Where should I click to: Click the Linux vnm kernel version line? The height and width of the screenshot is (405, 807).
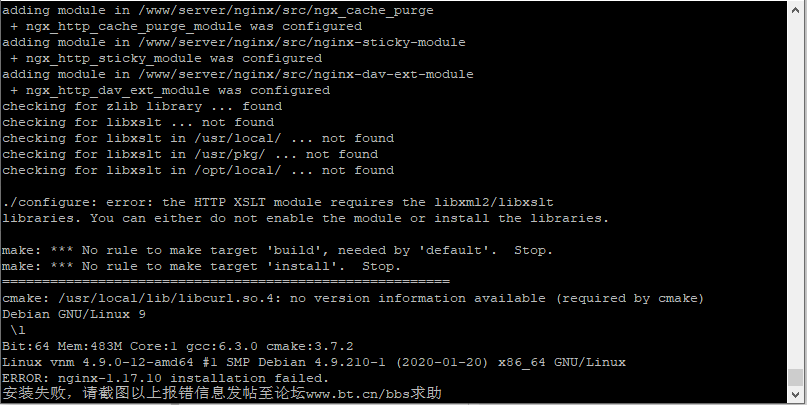coord(314,362)
